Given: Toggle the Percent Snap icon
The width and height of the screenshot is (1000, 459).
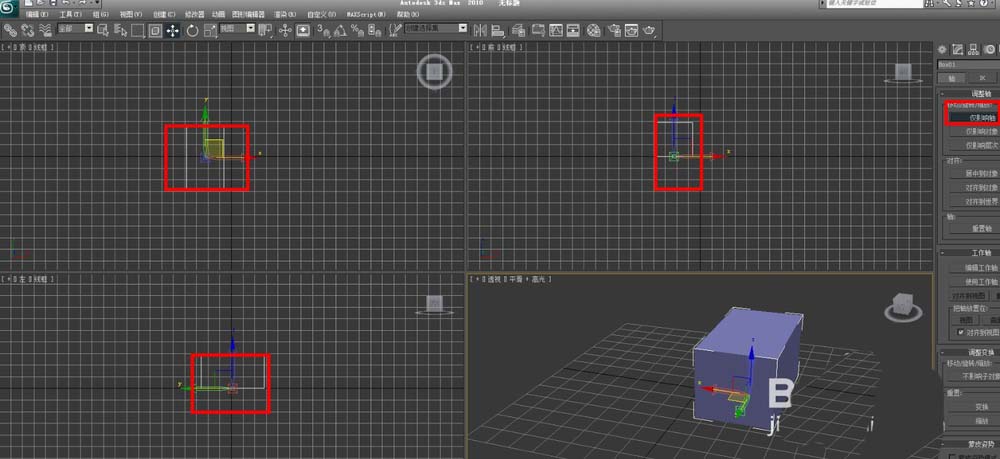Looking at the screenshot, I should [357, 30].
